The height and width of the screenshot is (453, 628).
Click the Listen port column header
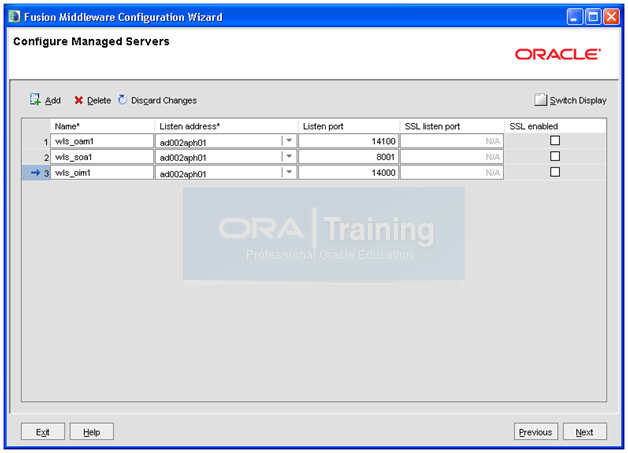coord(349,126)
